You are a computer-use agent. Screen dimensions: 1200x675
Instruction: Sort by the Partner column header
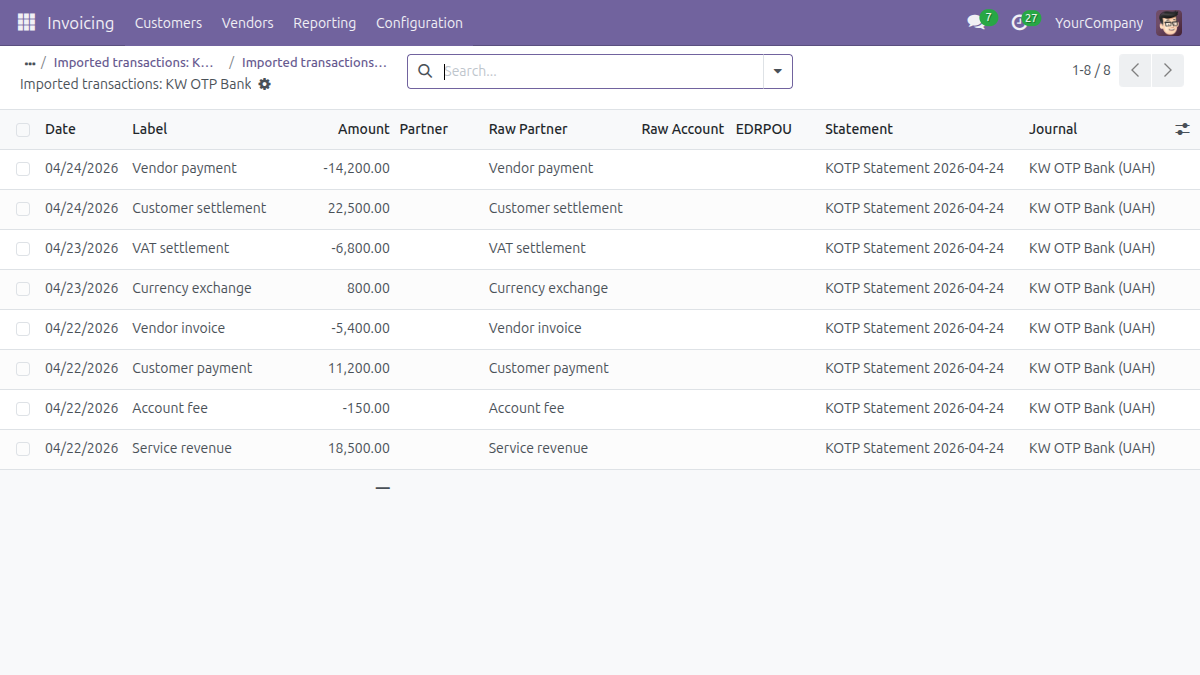pos(424,129)
